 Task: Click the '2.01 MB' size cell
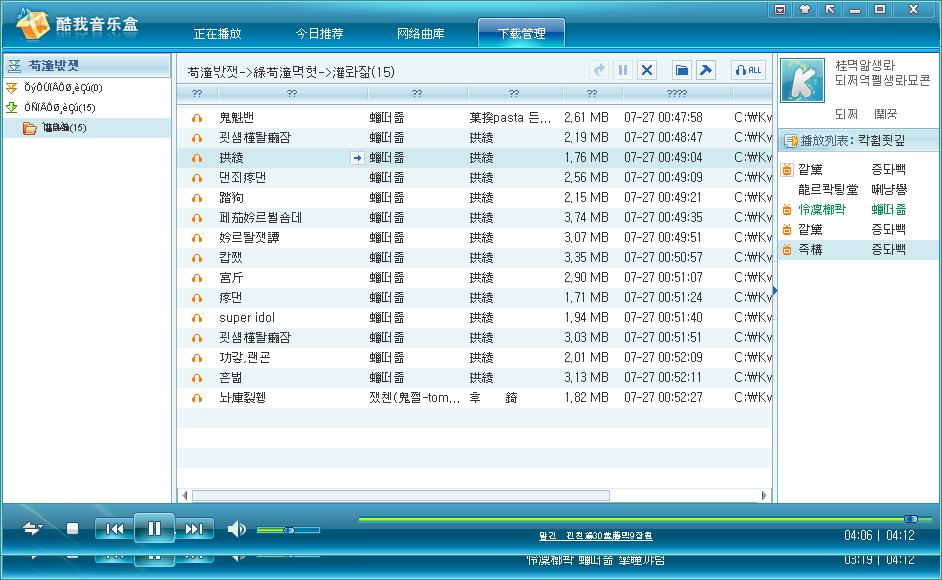point(586,358)
